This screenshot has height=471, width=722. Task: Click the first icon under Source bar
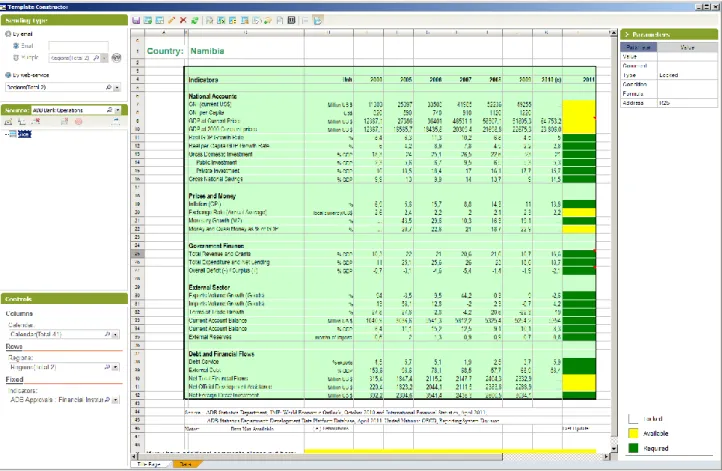(x=8, y=122)
